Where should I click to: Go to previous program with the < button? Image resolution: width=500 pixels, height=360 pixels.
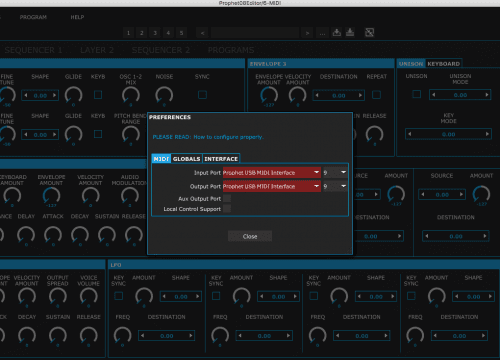(202, 33)
